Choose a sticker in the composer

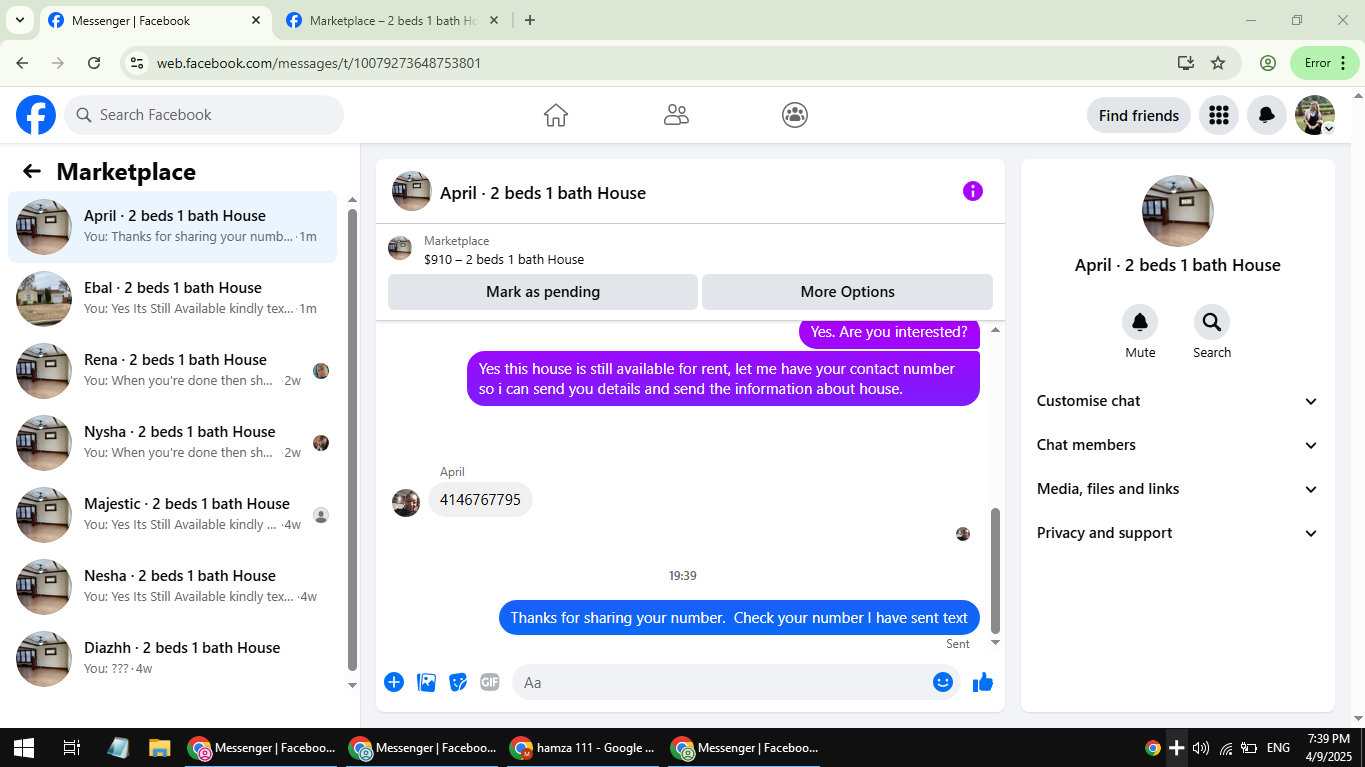click(458, 682)
